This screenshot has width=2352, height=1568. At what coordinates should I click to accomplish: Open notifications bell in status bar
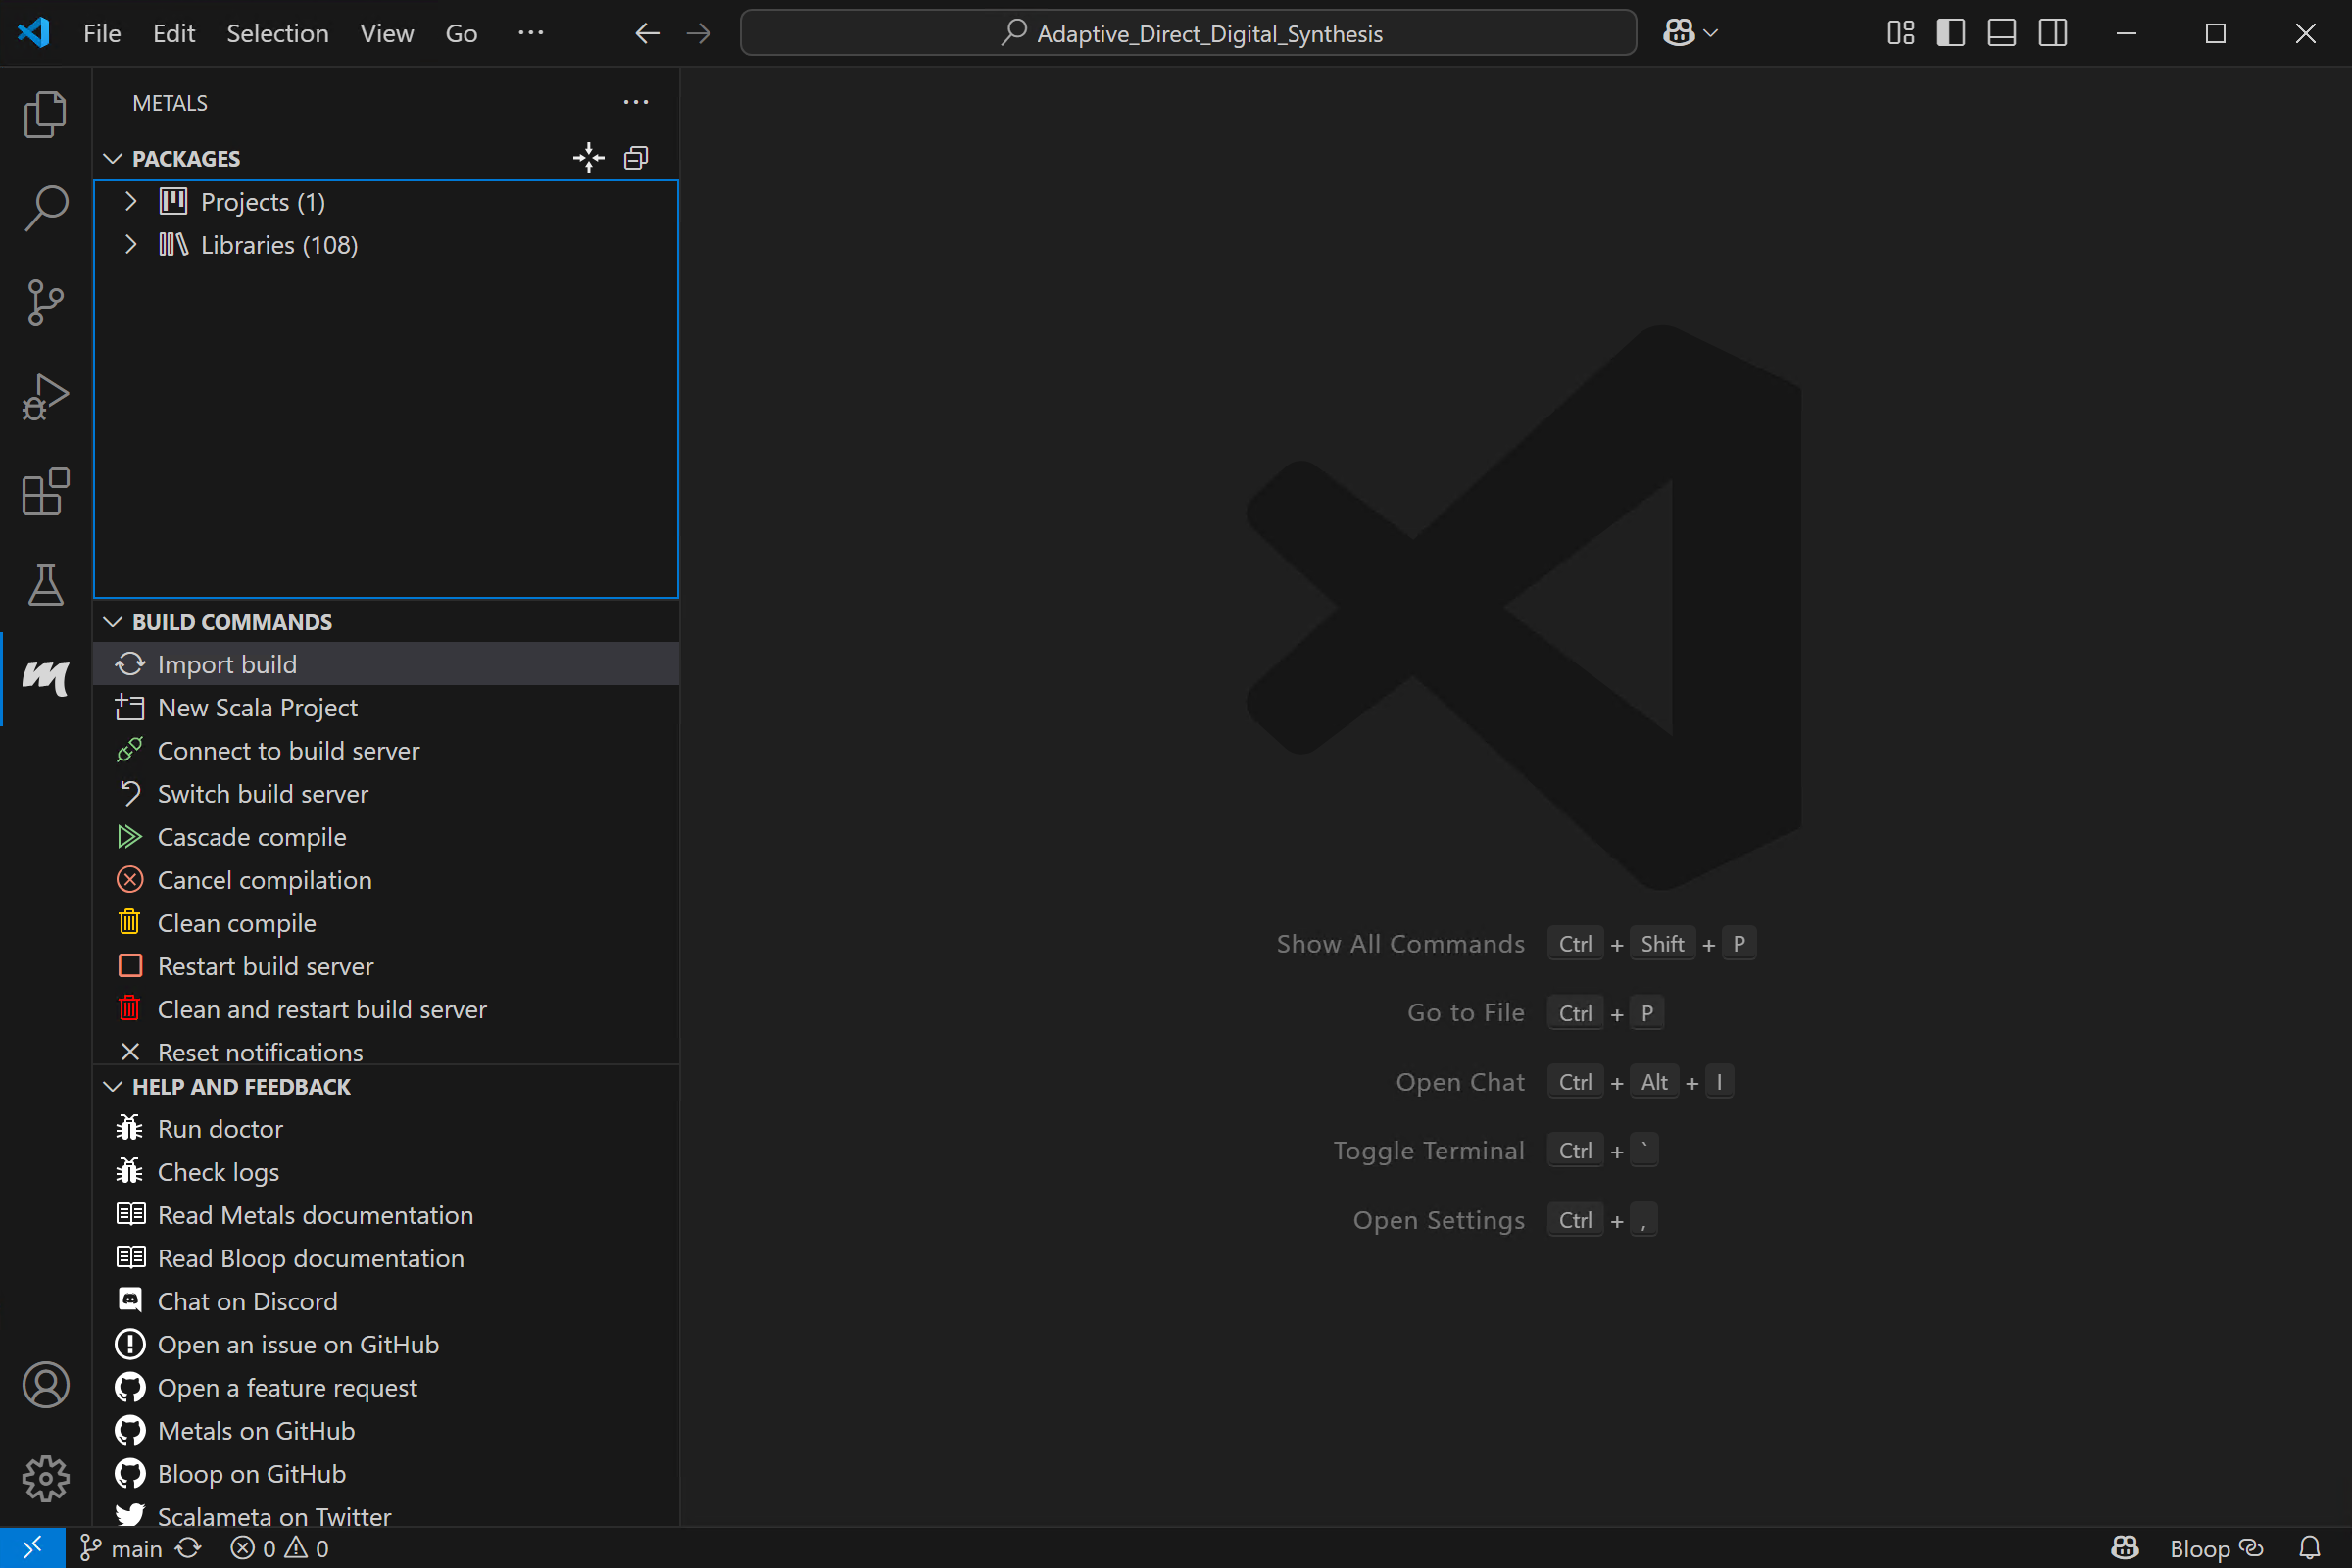[2310, 1548]
